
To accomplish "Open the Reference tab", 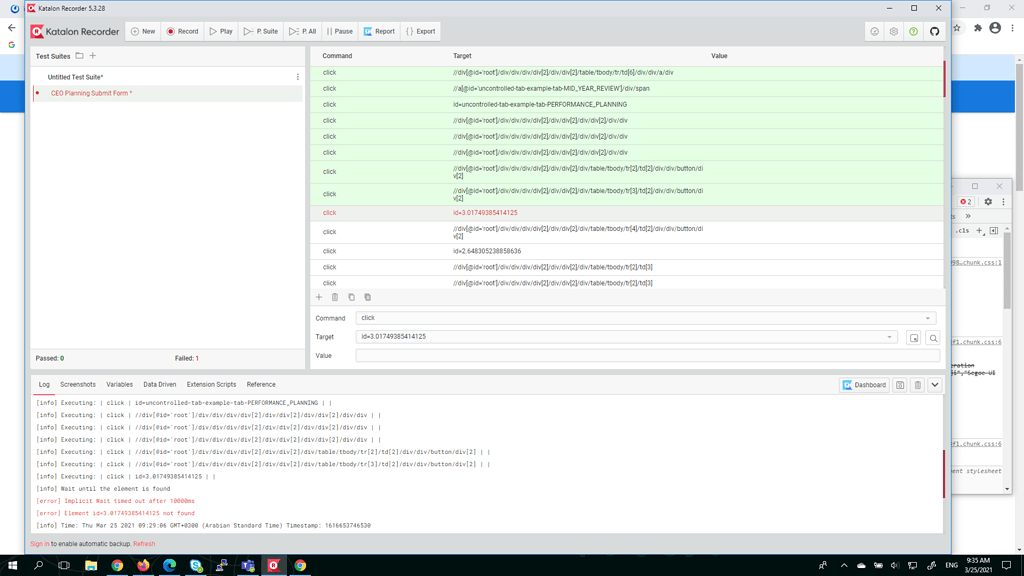I will coord(261,385).
